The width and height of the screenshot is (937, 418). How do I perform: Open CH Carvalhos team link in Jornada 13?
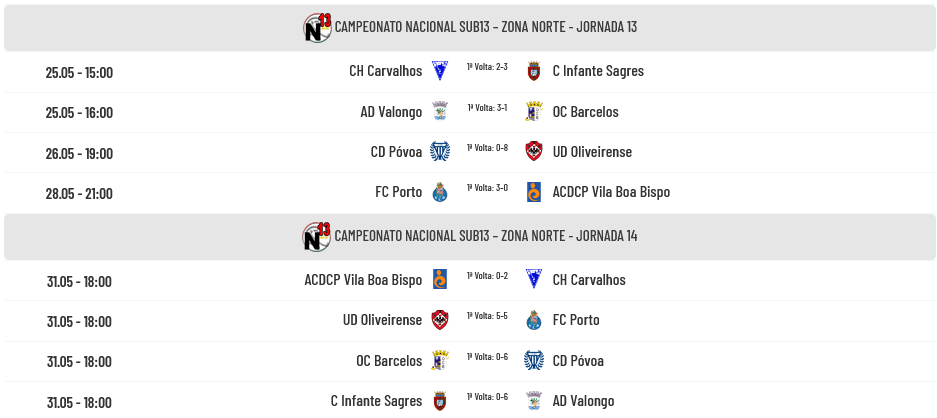tap(385, 71)
